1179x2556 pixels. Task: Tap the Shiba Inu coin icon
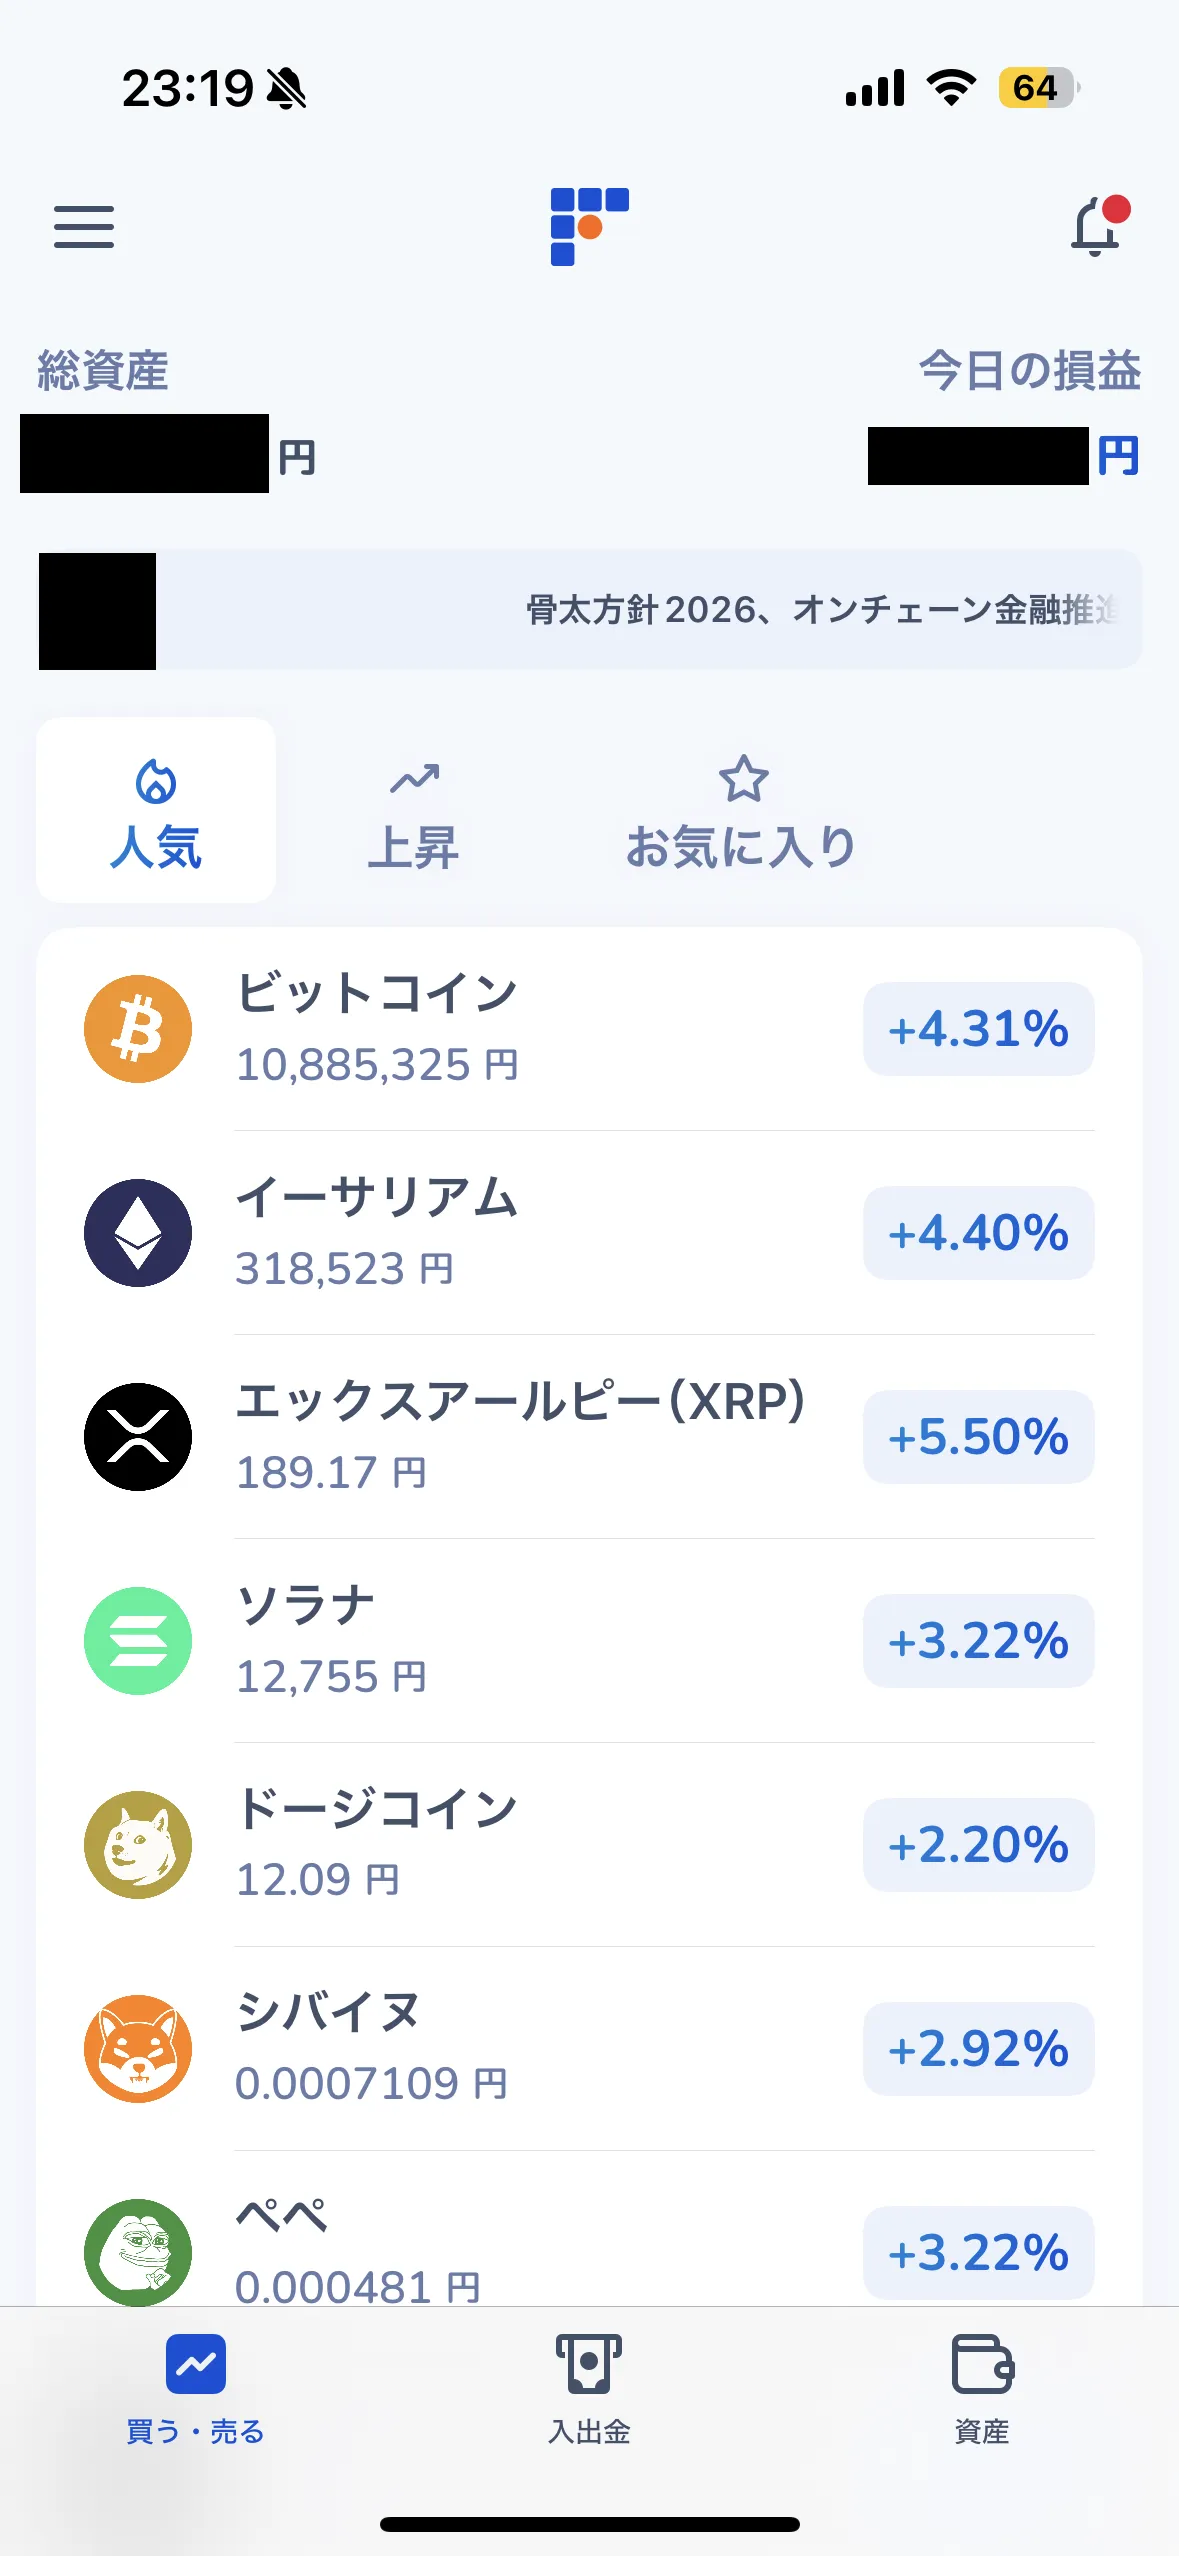pos(138,2049)
